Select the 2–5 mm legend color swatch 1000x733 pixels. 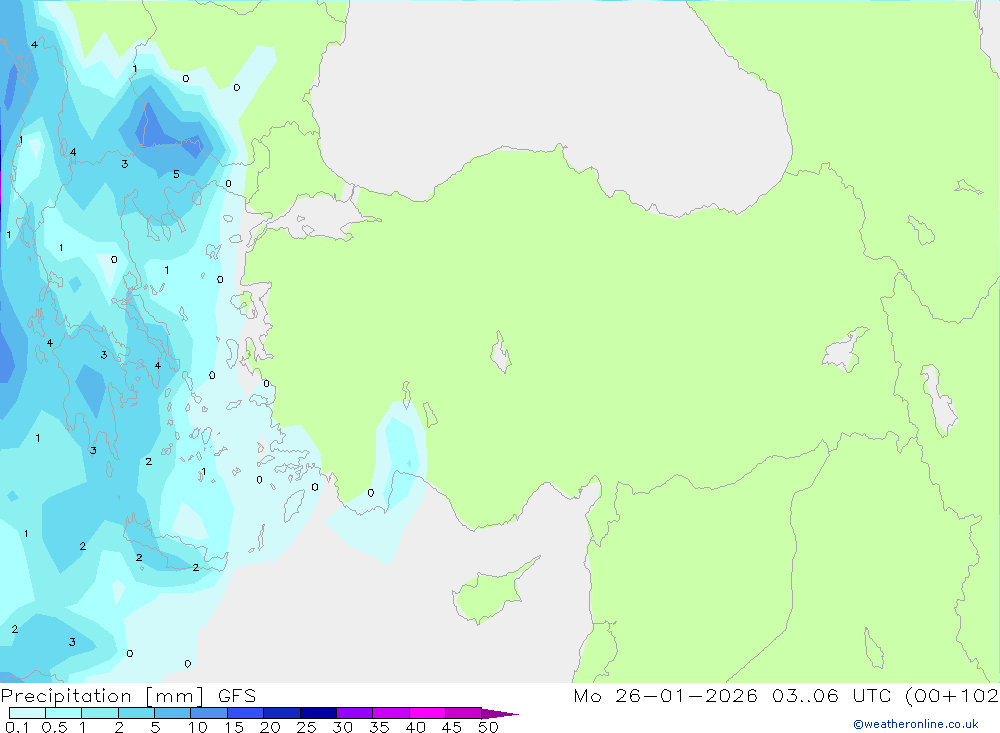[x=136, y=713]
